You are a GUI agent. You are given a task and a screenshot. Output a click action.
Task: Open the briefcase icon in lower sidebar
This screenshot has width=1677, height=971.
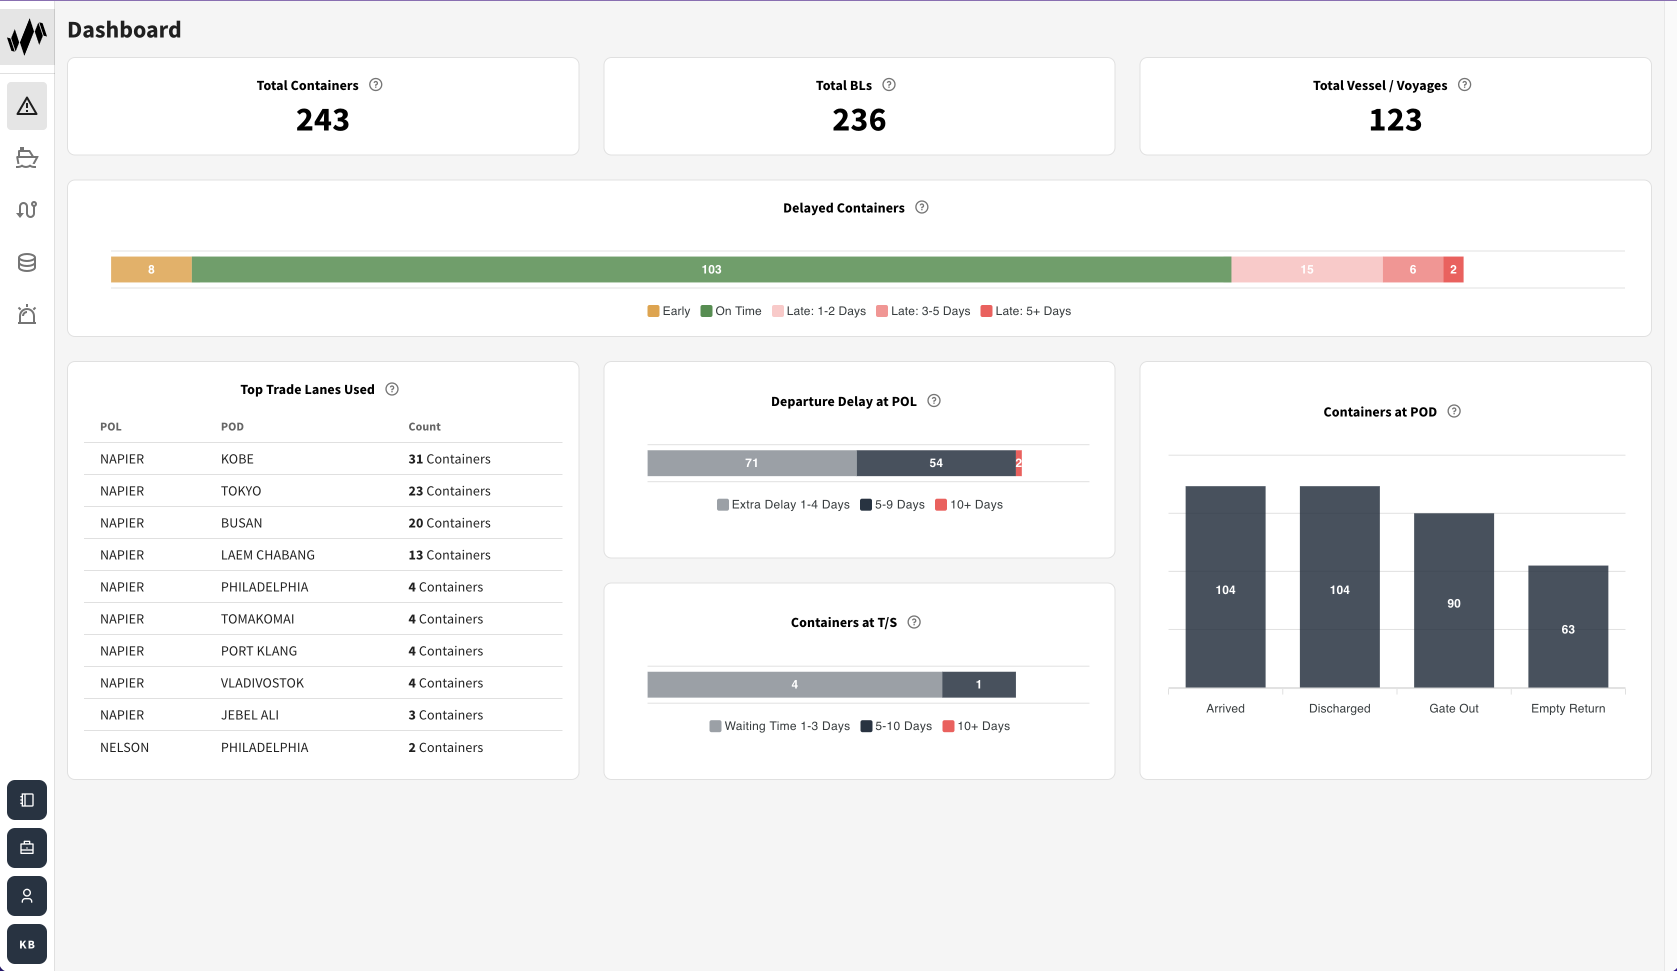[27, 848]
